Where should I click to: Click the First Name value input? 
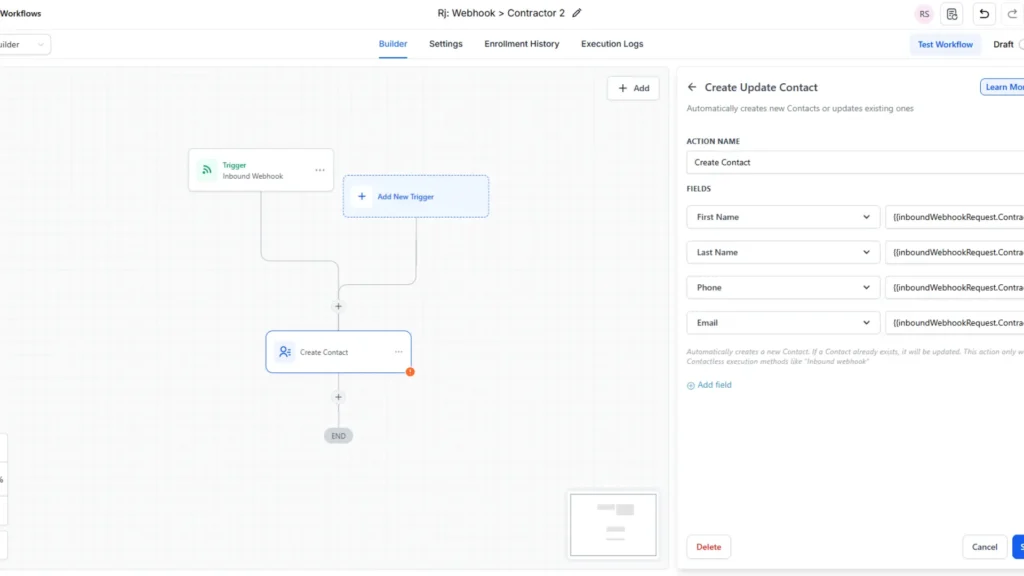955,217
